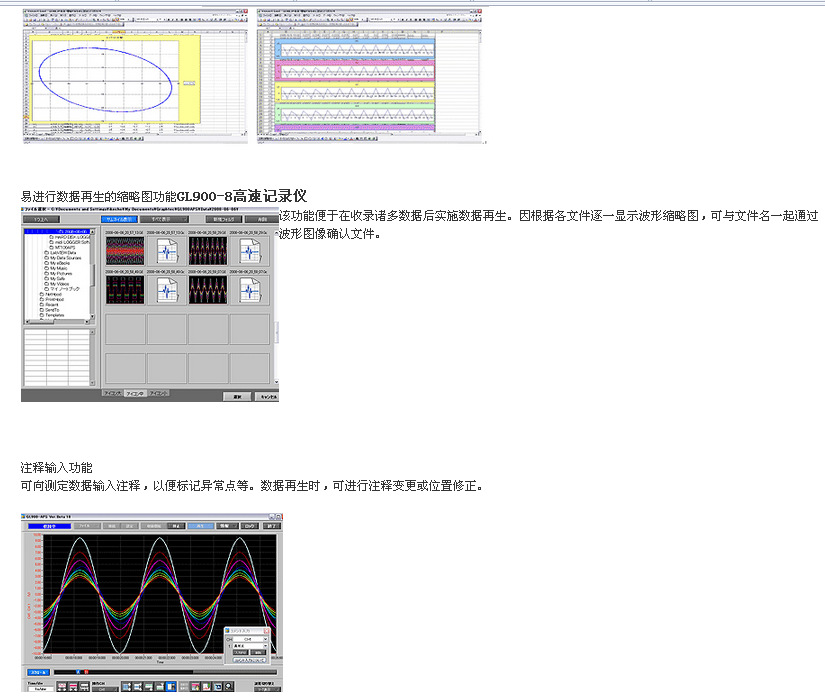The width and height of the screenshot is (825, 699).
Task: Select the square-wave thumbnail in second row
Action: pos(125,290)
